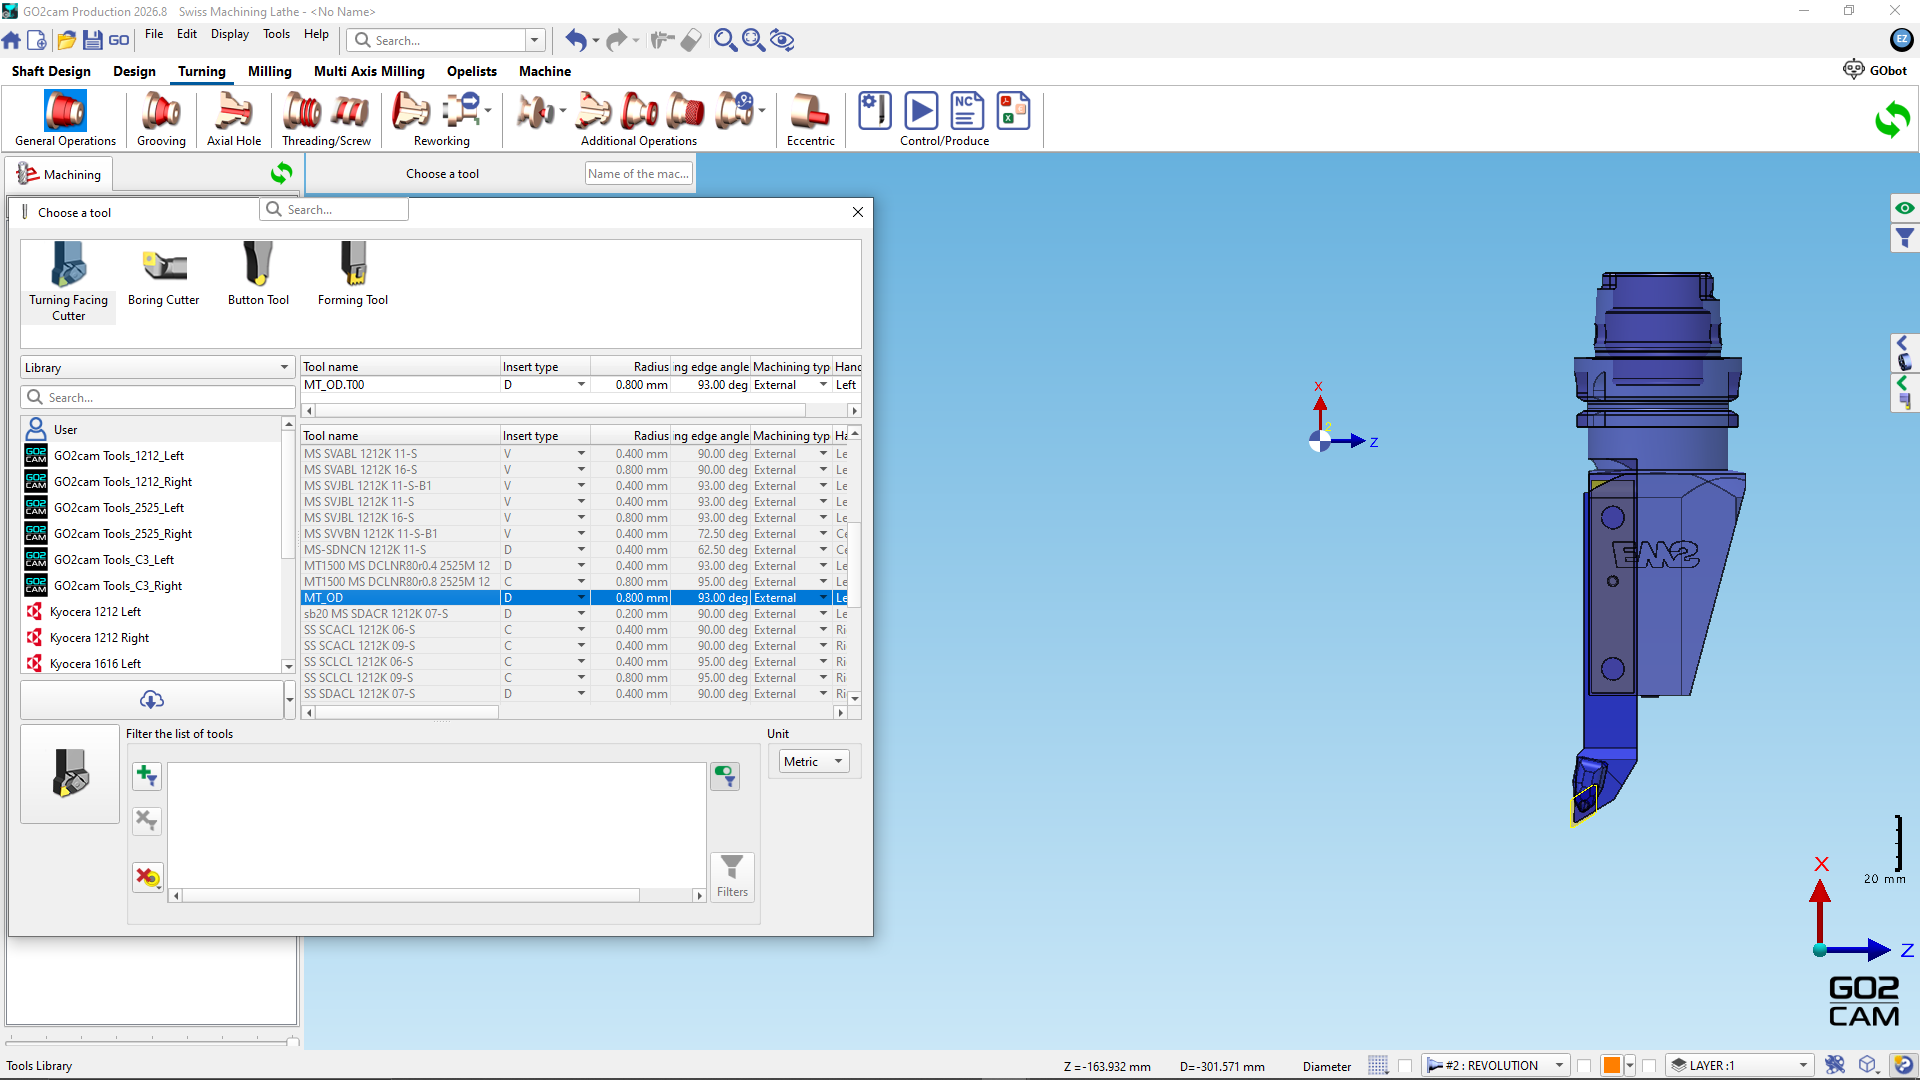Click the GO toolbar icon

(x=119, y=40)
